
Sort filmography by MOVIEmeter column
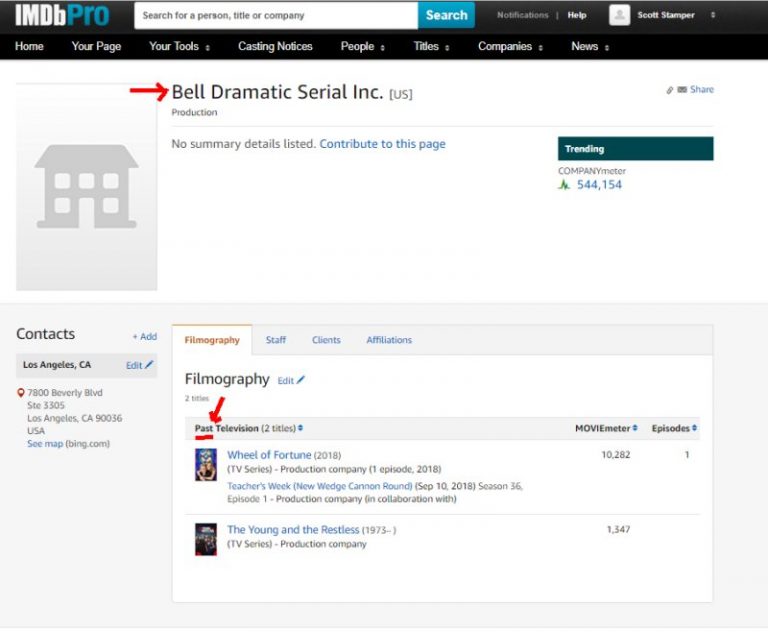(606, 429)
